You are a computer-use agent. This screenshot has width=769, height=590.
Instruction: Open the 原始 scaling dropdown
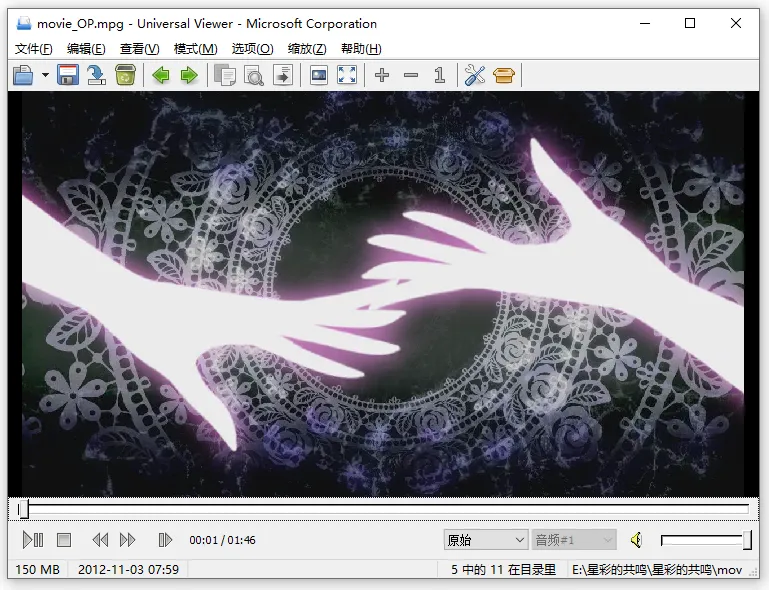486,540
